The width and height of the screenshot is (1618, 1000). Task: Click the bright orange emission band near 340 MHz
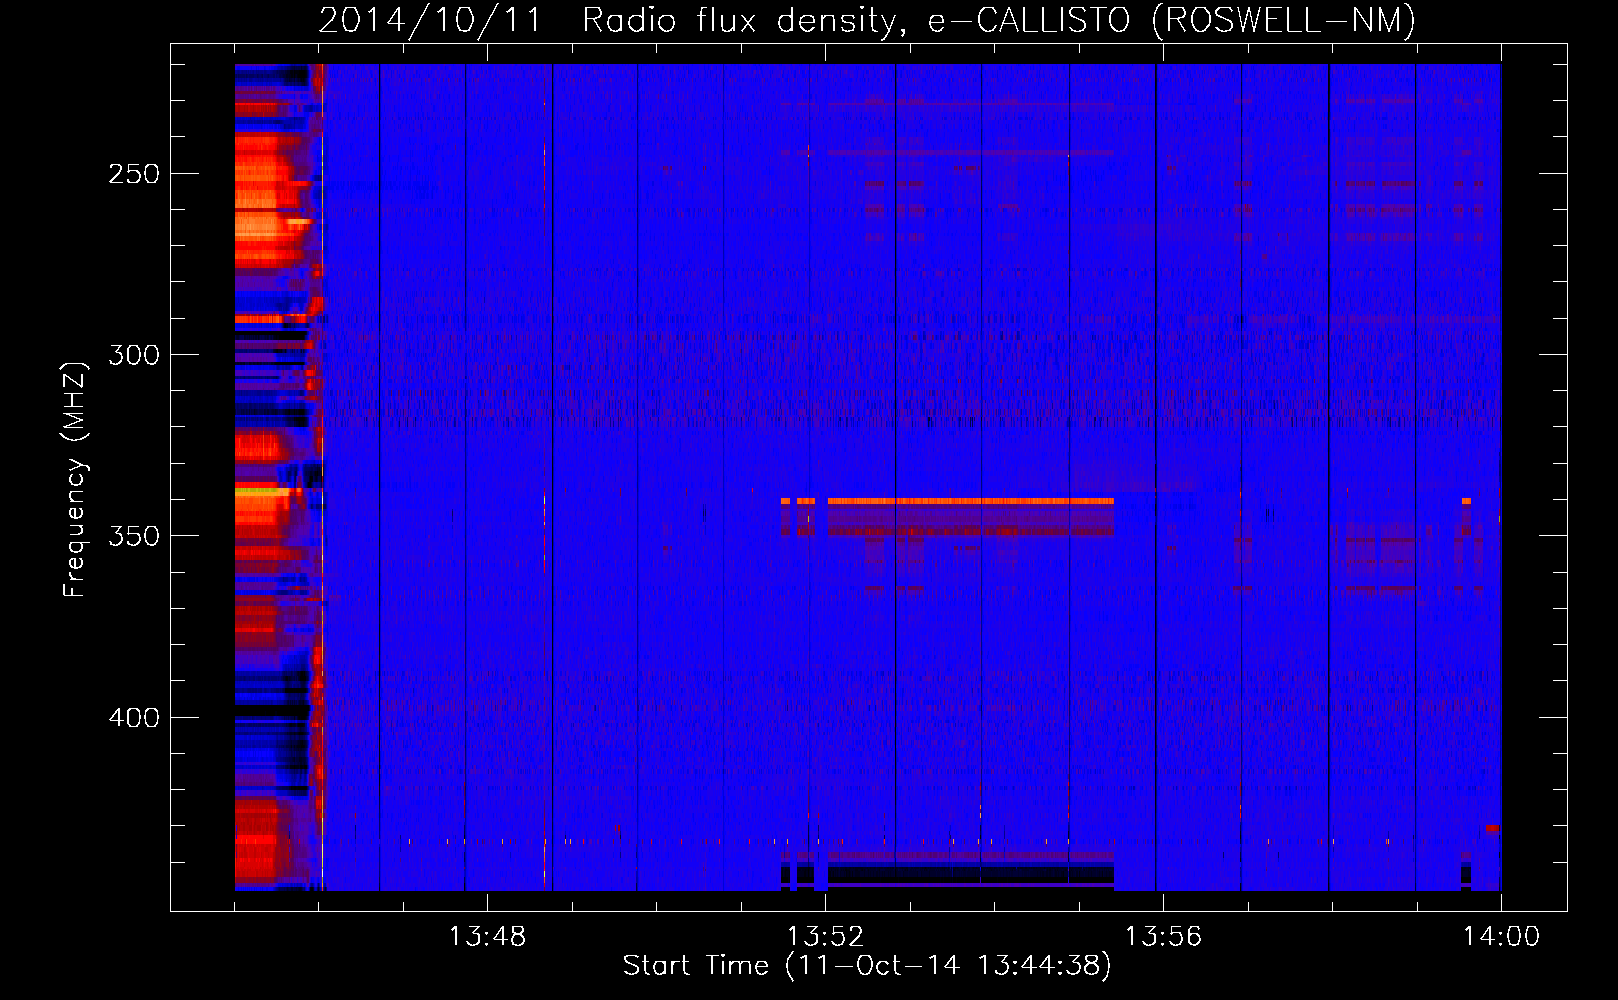[x=970, y=501]
